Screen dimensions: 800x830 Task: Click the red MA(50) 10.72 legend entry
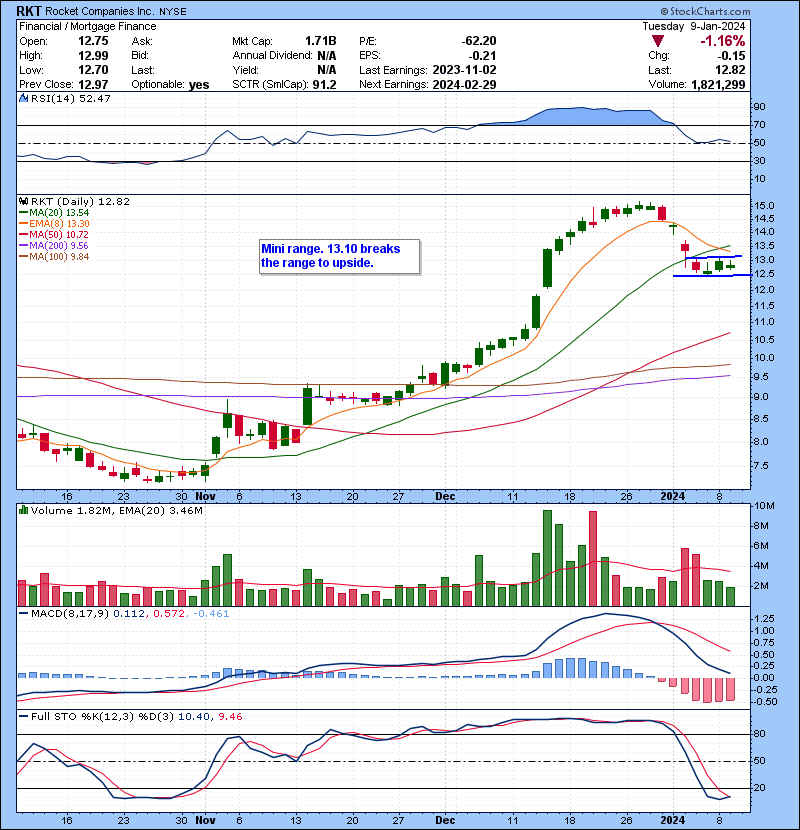(x=54, y=234)
